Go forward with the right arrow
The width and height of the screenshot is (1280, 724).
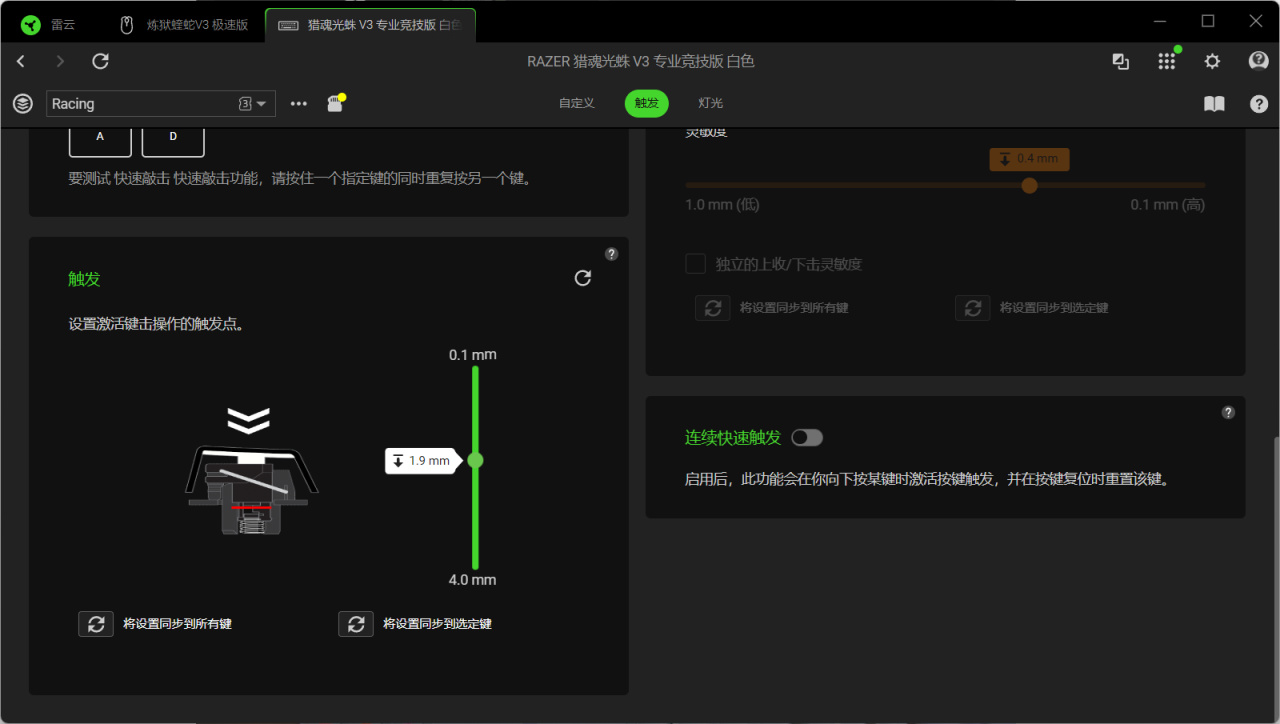(60, 62)
